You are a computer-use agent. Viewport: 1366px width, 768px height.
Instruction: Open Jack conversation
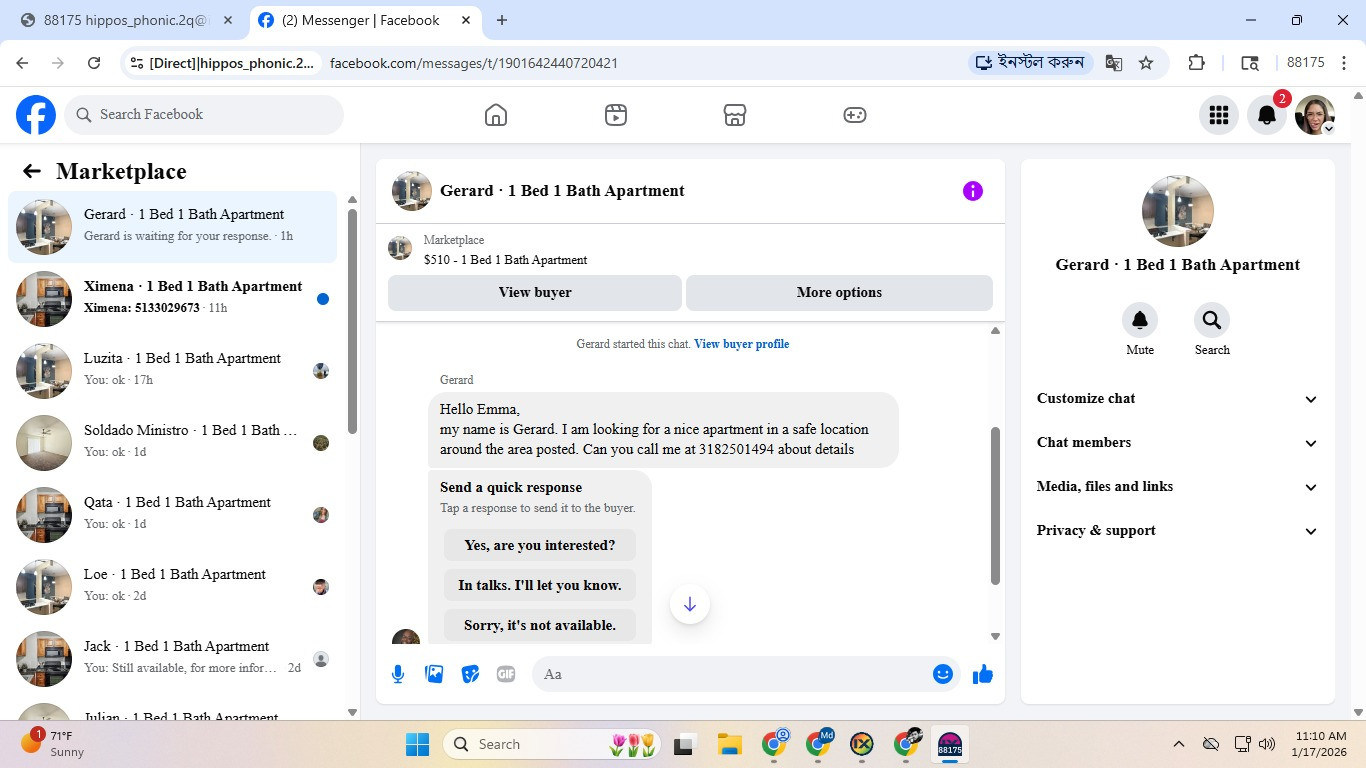(x=173, y=659)
